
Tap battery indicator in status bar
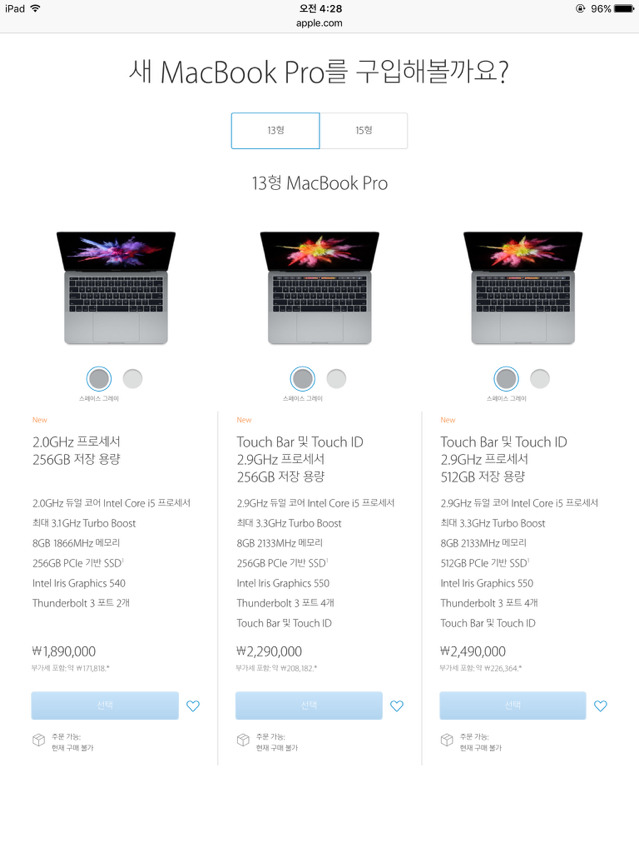point(624,9)
